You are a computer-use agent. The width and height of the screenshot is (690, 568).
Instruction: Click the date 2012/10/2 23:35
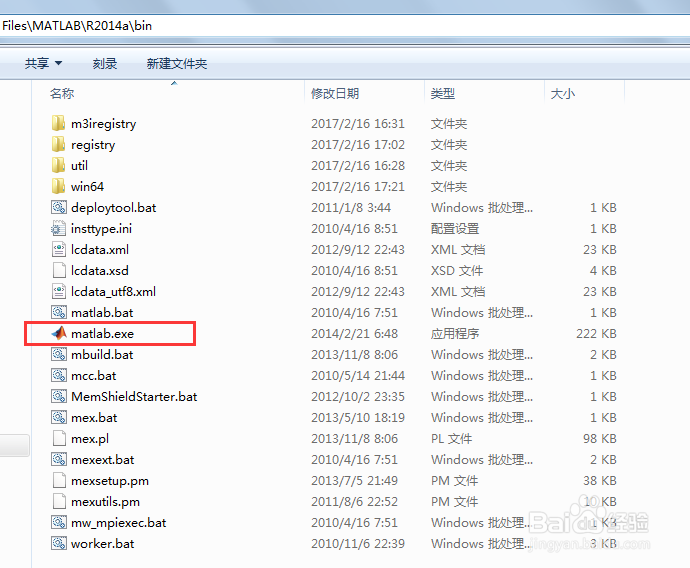pos(358,396)
